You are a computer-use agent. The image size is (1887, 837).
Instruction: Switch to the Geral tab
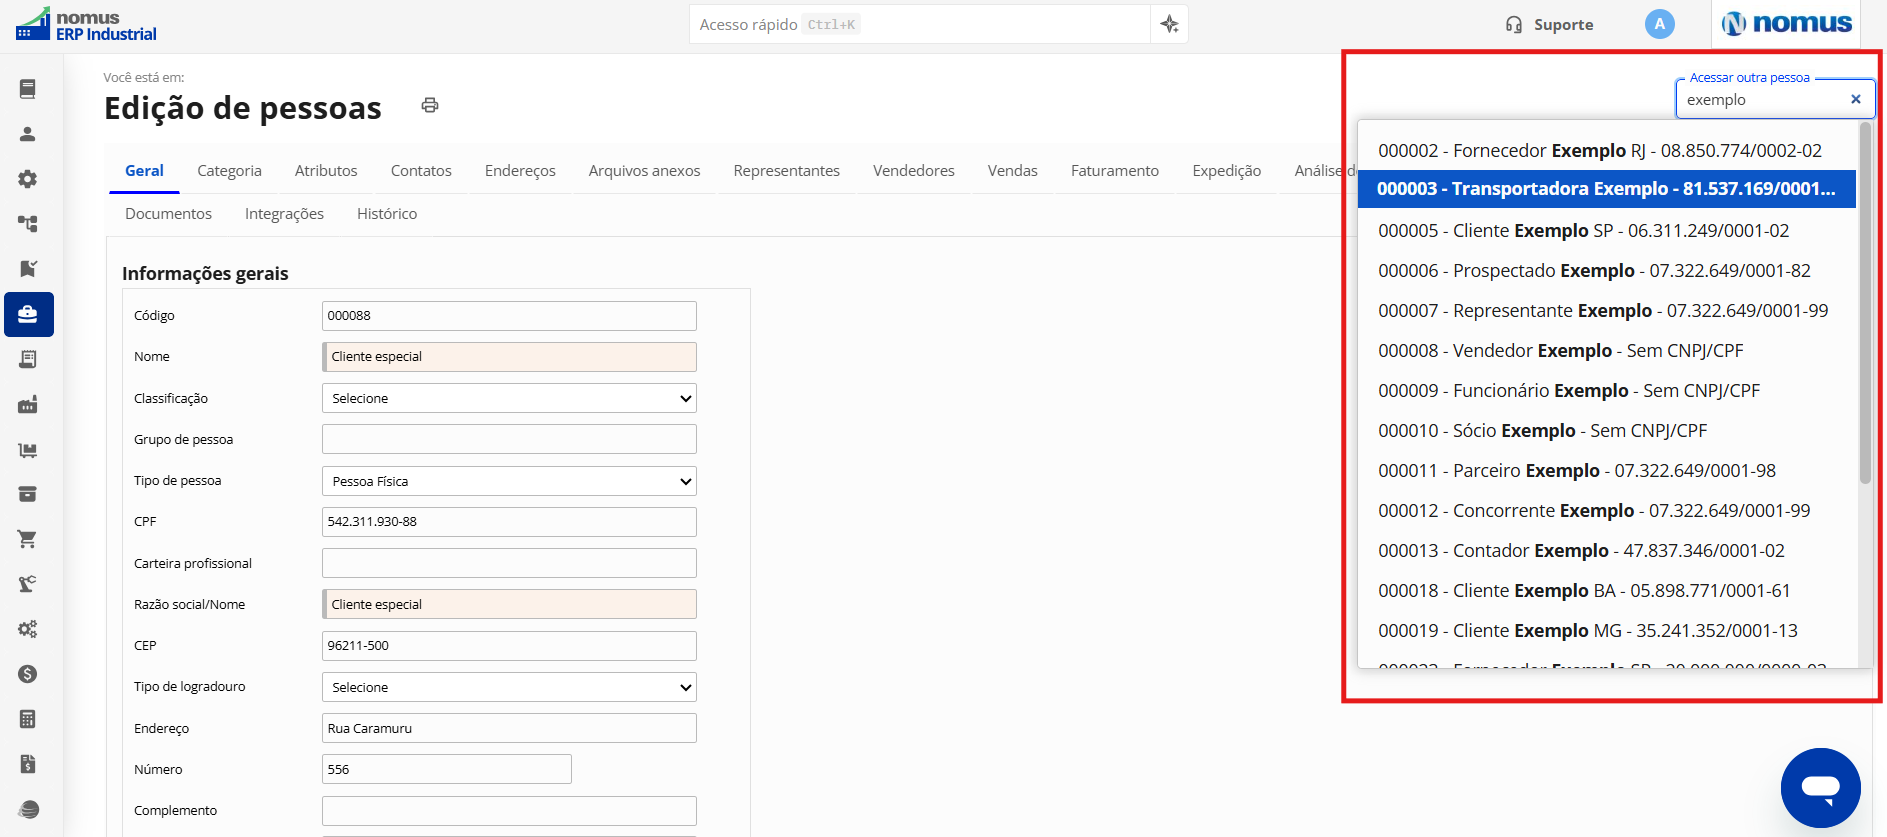(x=144, y=171)
